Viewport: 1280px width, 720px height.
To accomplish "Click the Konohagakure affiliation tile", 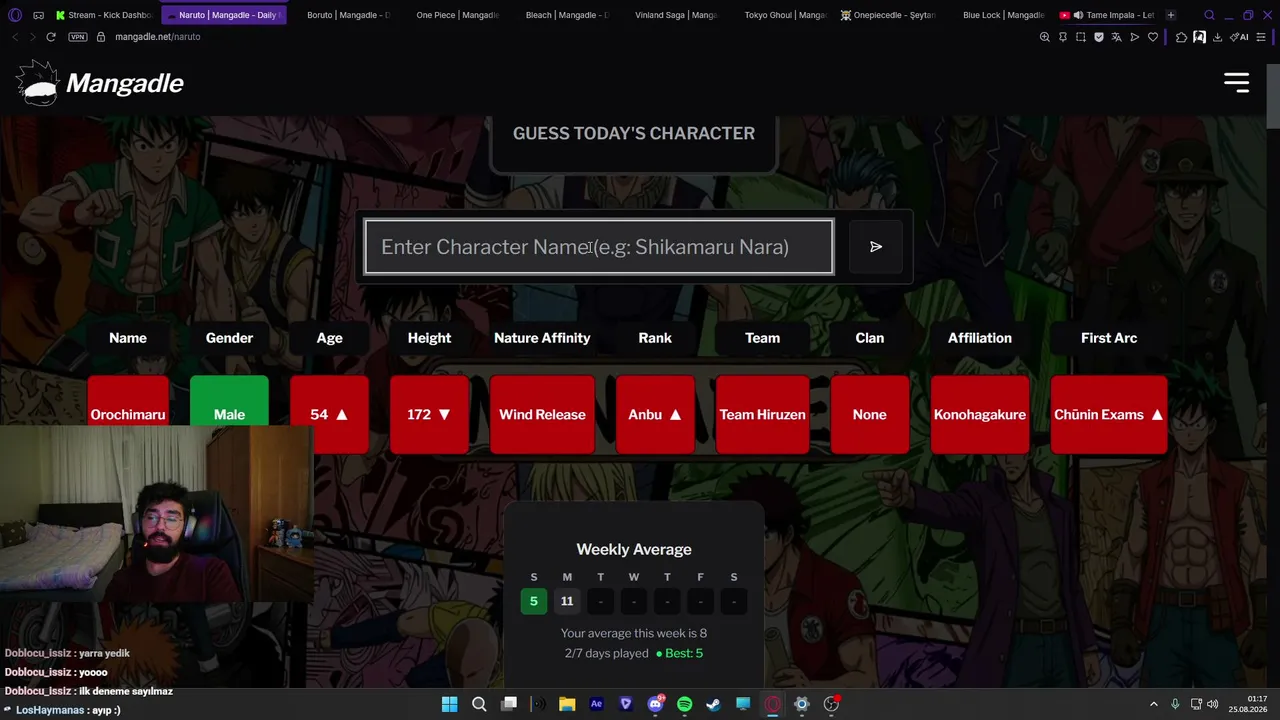I will click(x=980, y=414).
